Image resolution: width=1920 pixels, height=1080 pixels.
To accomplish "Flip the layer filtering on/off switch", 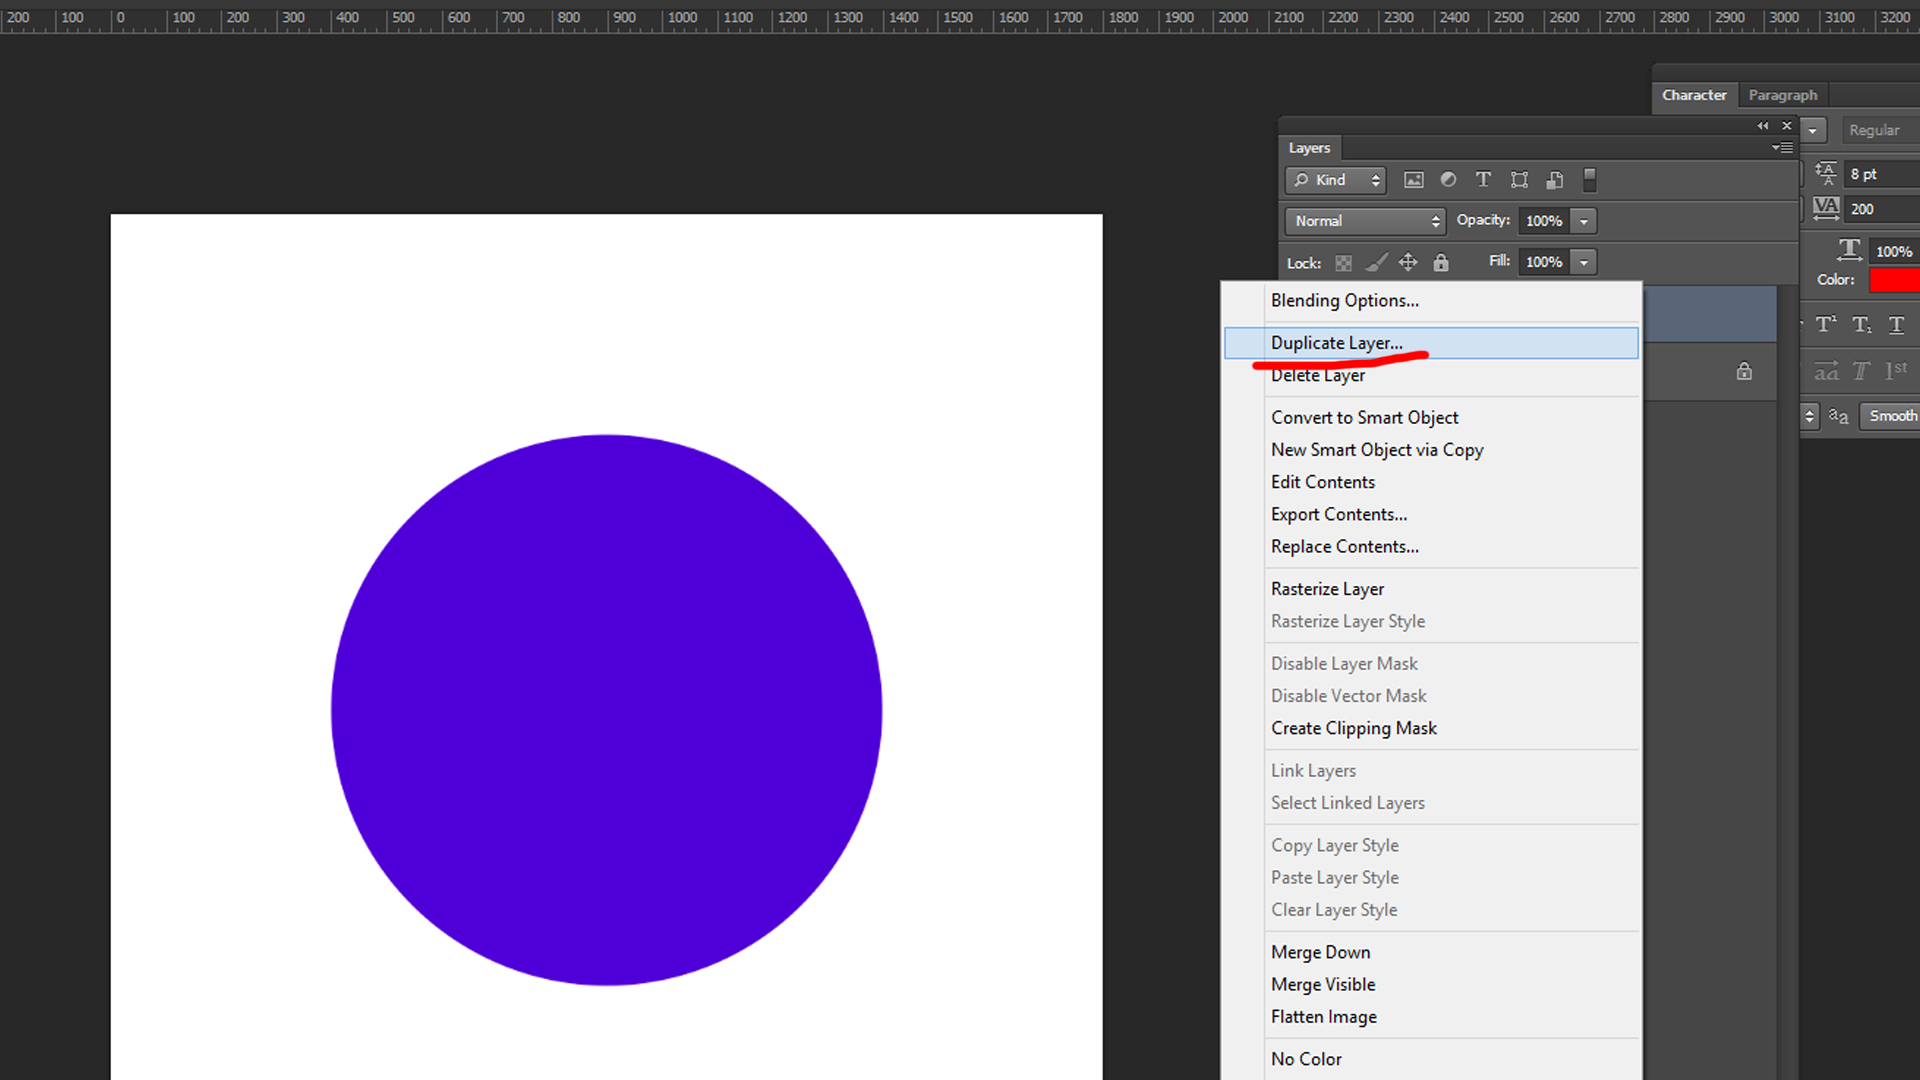I will click(1589, 180).
